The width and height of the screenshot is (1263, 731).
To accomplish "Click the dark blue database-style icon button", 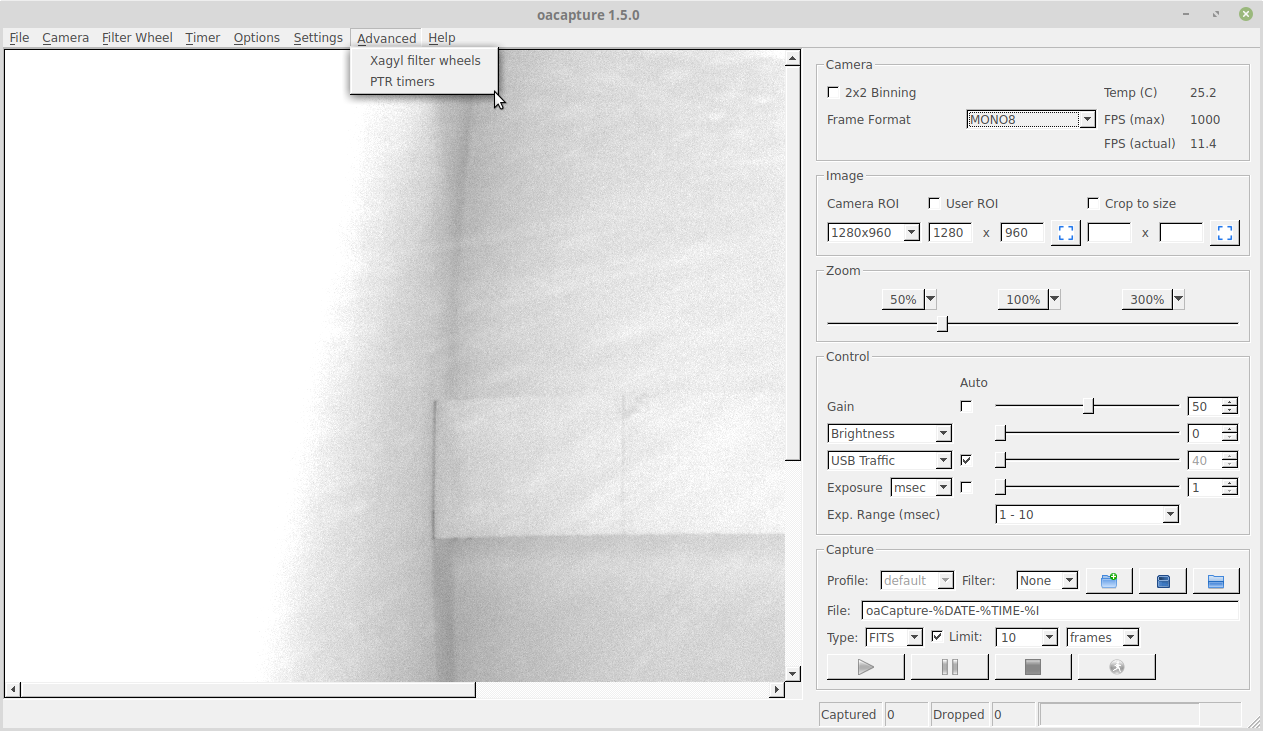I will (x=1162, y=581).
